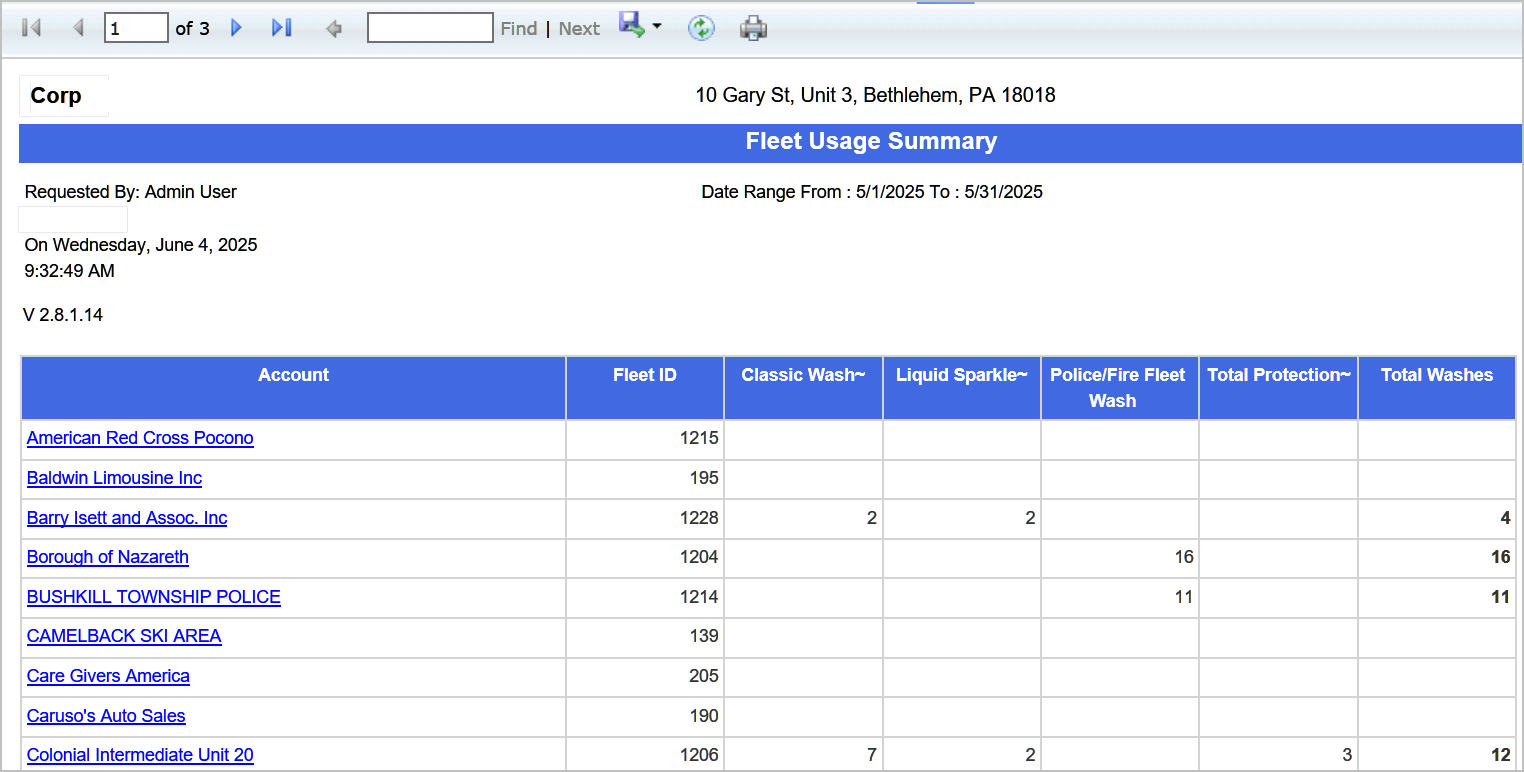Click the Date Range From text
The width and height of the screenshot is (1524, 772).
tap(872, 192)
